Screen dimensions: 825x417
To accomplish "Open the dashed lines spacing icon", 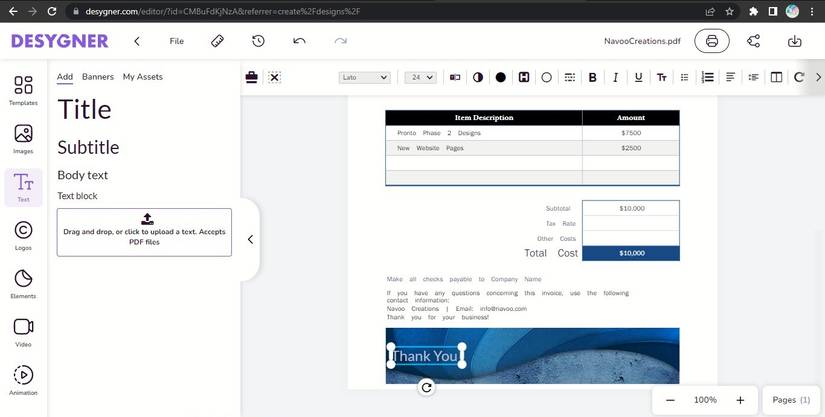I will coord(569,77).
